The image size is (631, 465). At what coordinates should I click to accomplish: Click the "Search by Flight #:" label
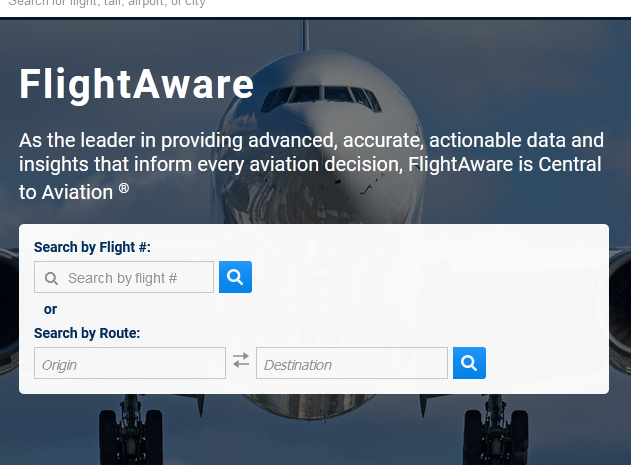click(92, 247)
